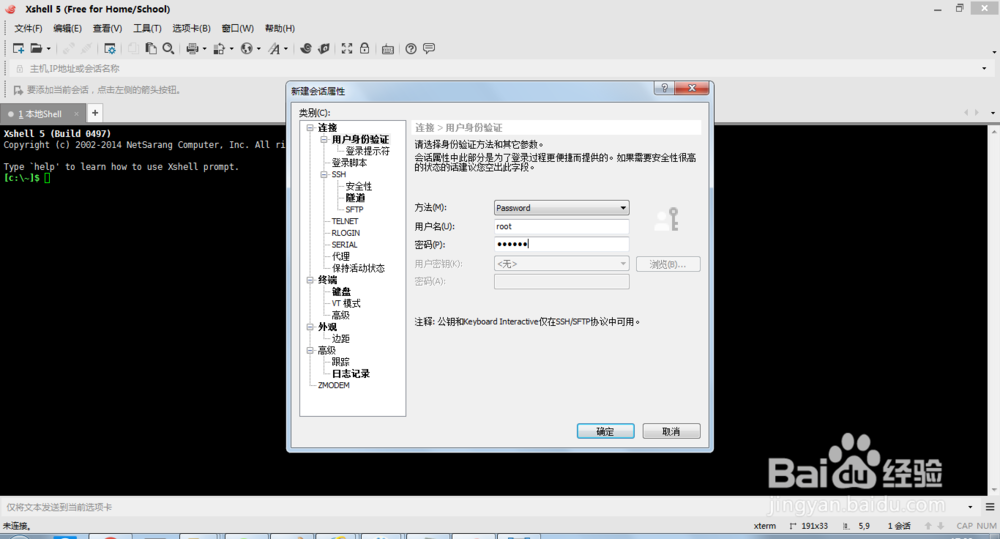Viewport: 1000px width, 539px height.
Task: Click the add-current-session arrow icon
Action: click(x=18, y=90)
